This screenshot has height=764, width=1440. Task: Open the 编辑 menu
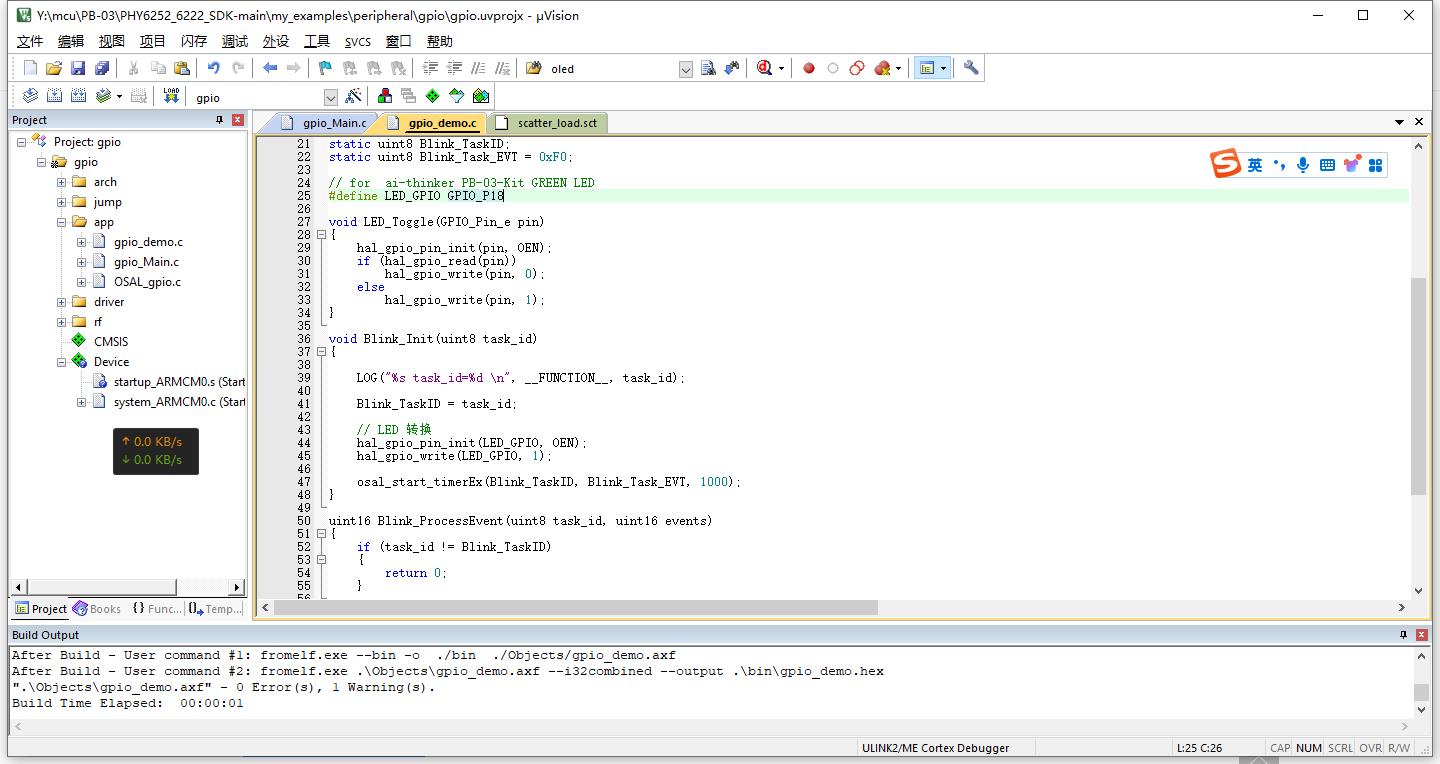[71, 41]
